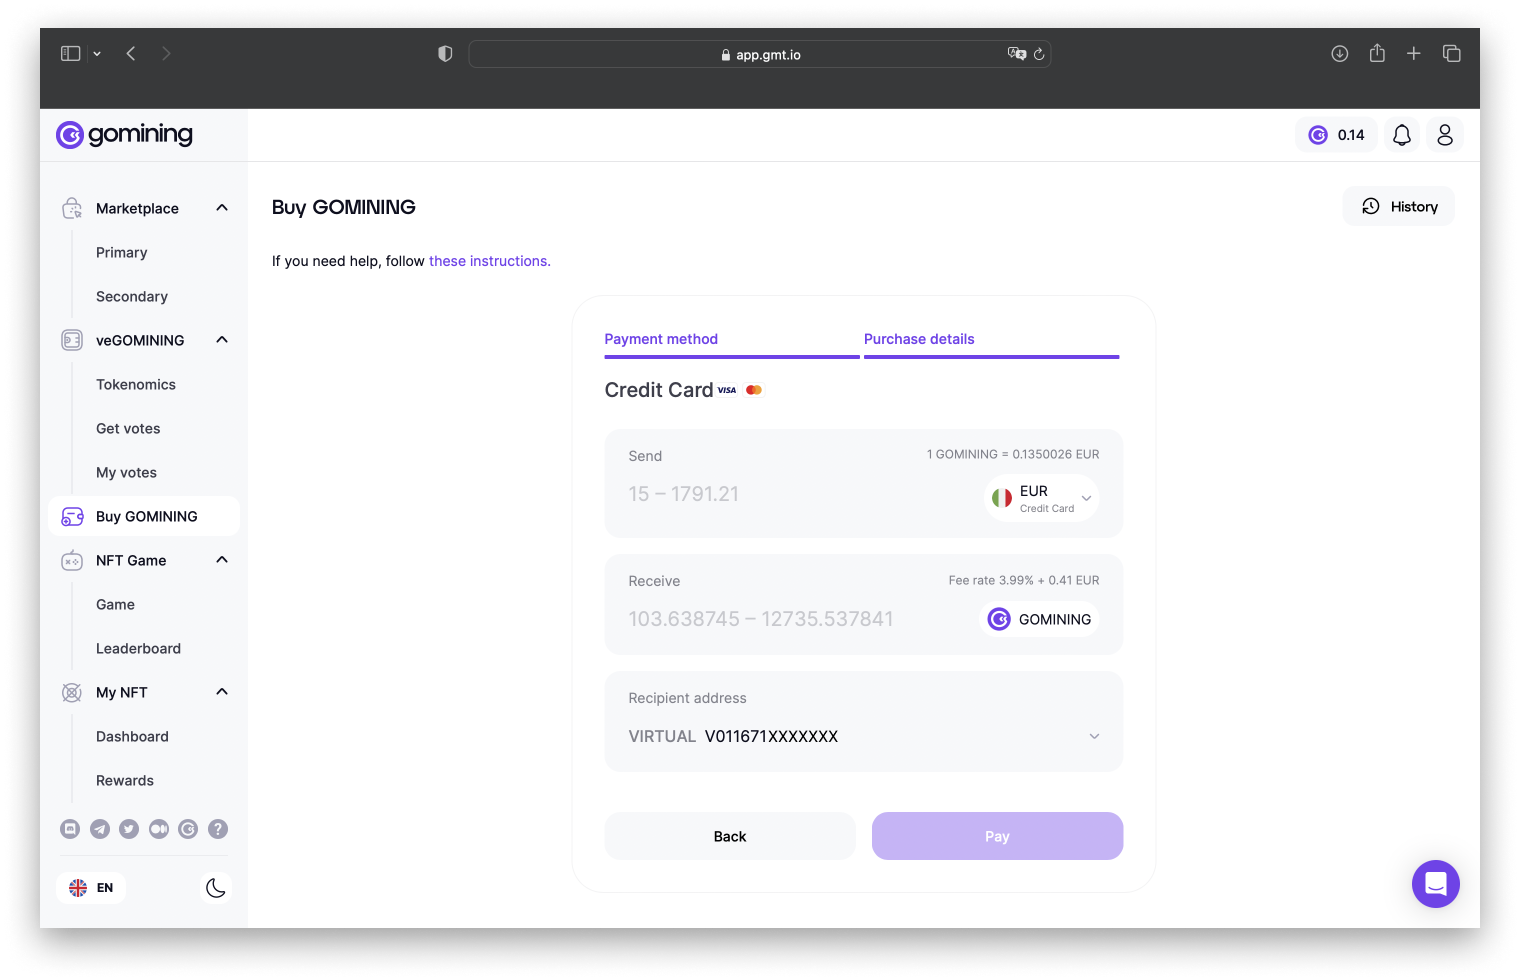Collapse the Marketplace section

[x=222, y=208]
